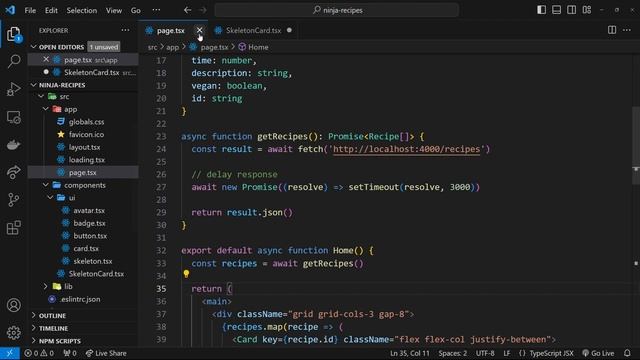Image resolution: width=640 pixels, height=360 pixels.
Task: Go forward using the right arrow
Action: pyautogui.click(x=202, y=10)
